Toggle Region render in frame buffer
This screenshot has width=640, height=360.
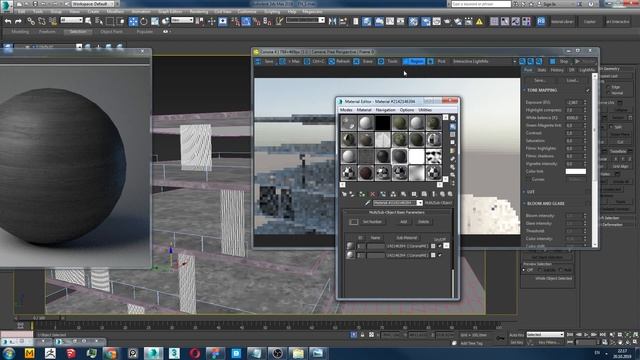click(x=413, y=61)
